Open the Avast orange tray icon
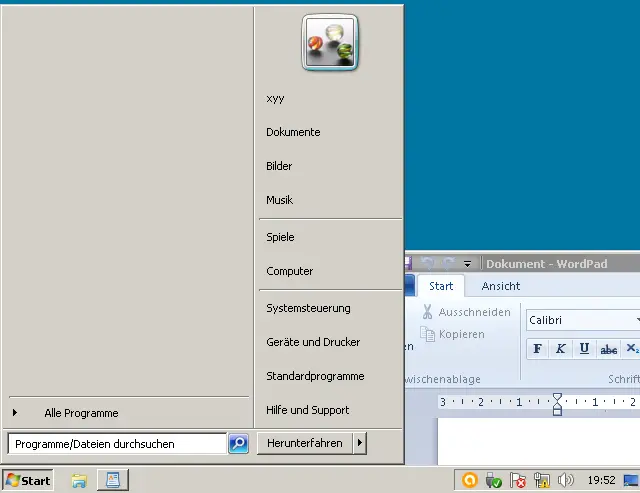640x493 pixels. coord(469,481)
